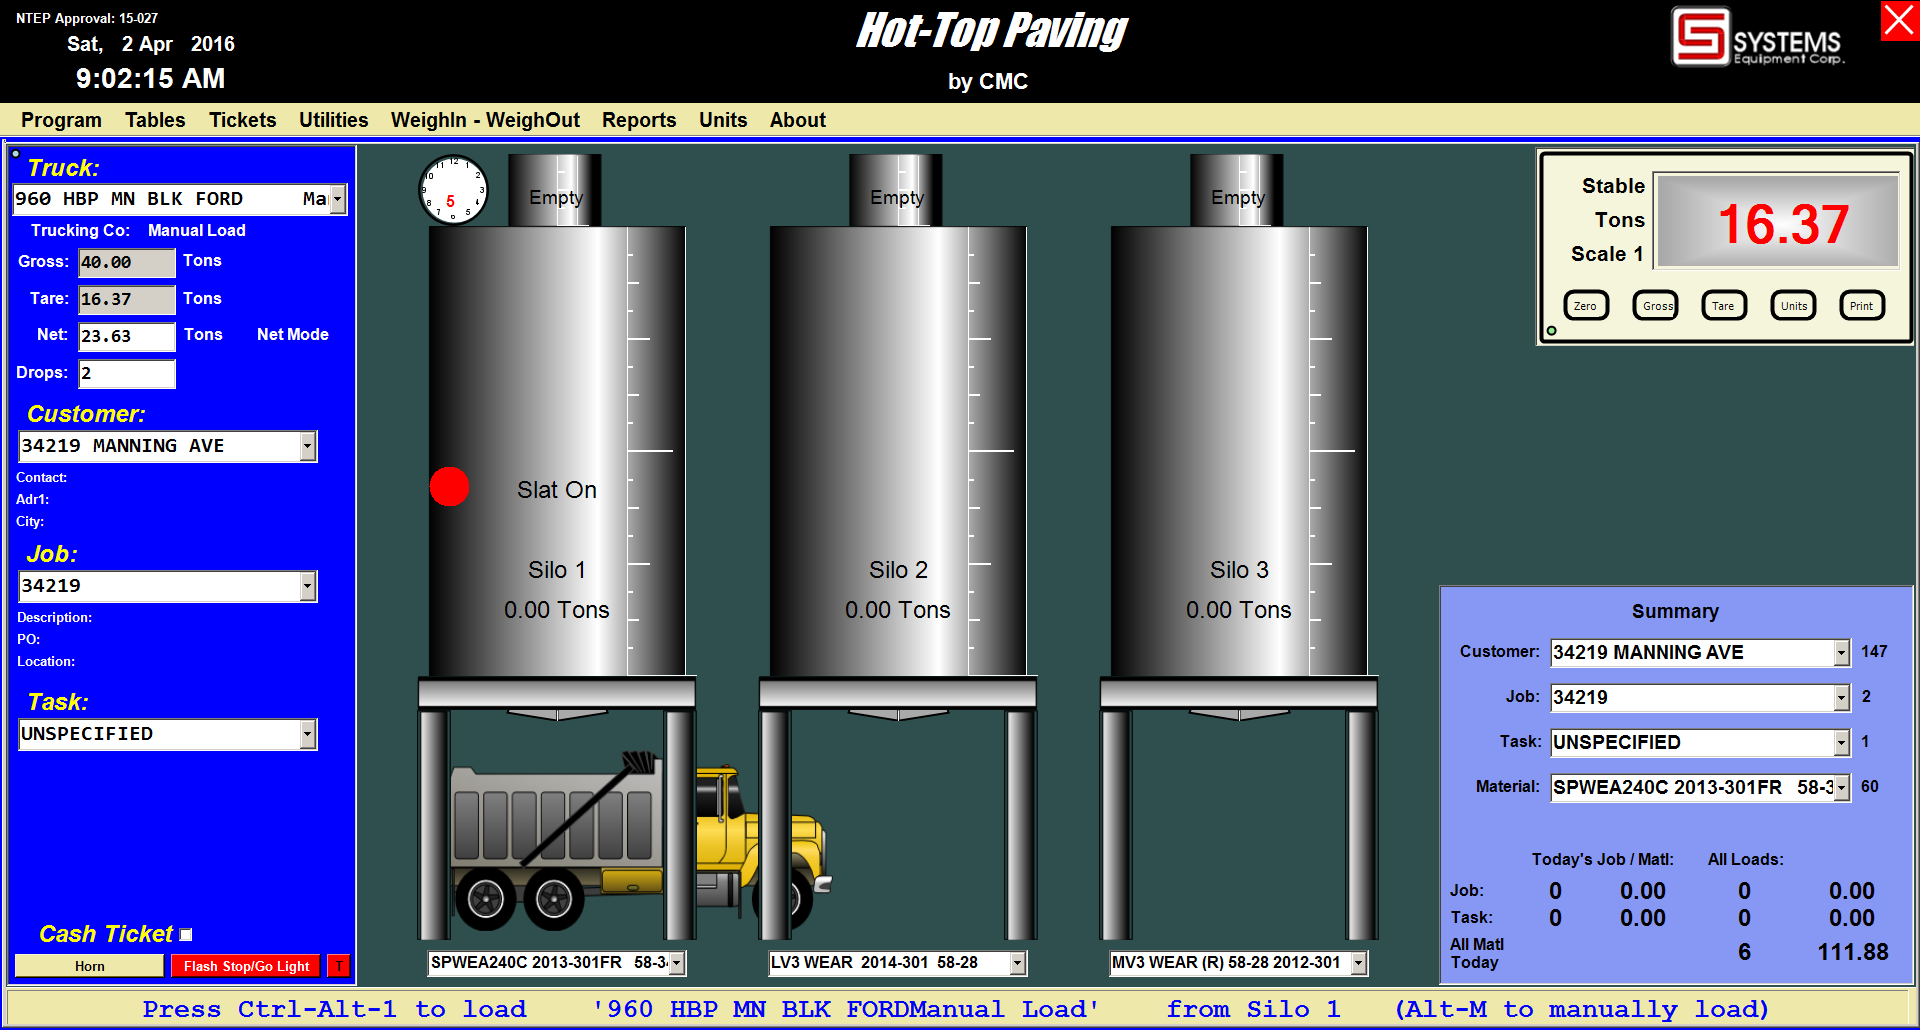Viewport: 1920px width, 1030px height.
Task: Click the Units scale button
Action: point(1794,306)
